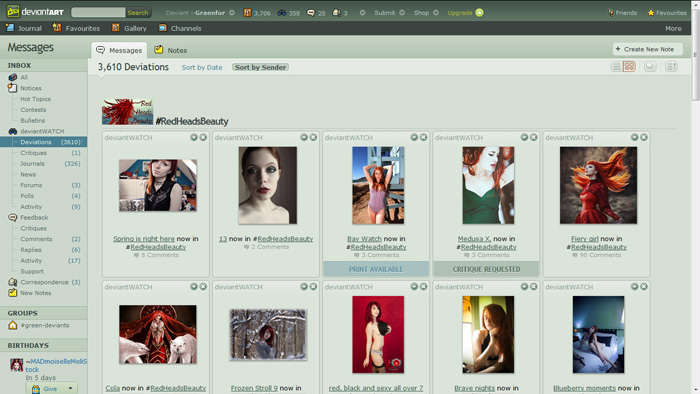
Task: Open options arrow on 'Blueberry moments' card
Action: (x=634, y=286)
